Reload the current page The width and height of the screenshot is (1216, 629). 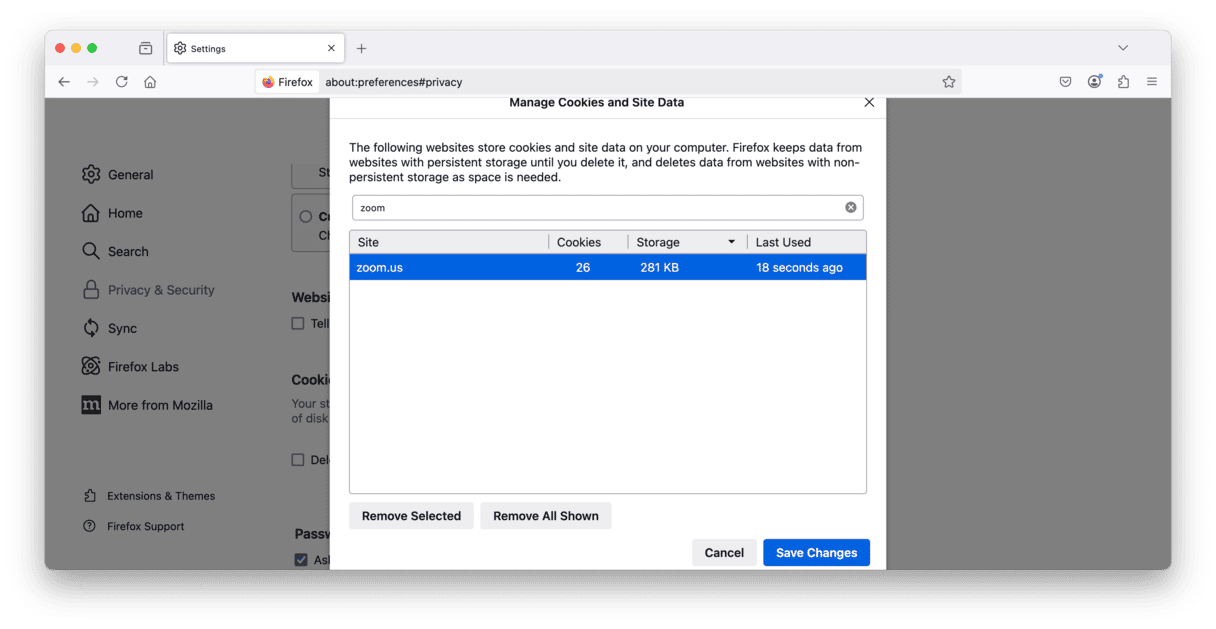point(122,82)
